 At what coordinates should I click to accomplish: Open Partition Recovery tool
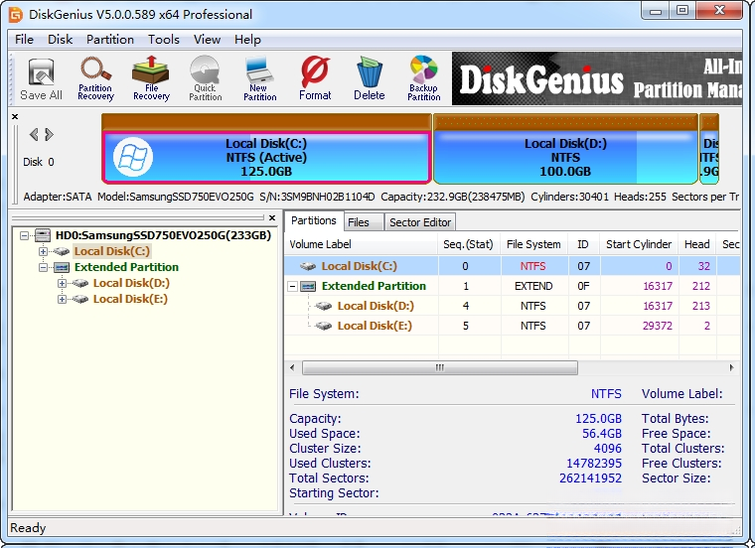coord(95,79)
